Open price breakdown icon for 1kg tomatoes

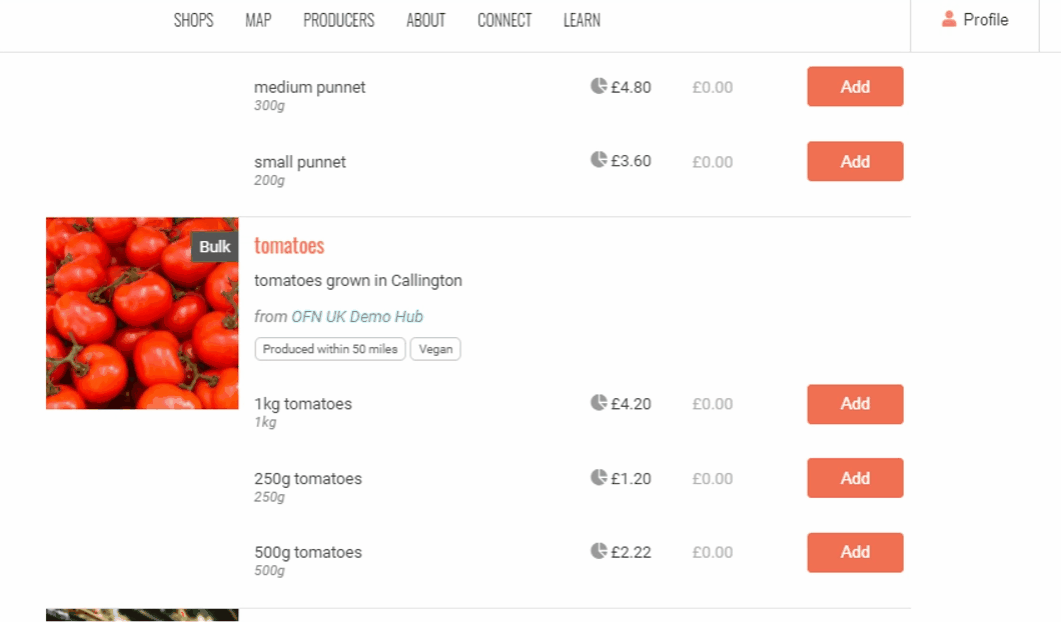coord(599,403)
